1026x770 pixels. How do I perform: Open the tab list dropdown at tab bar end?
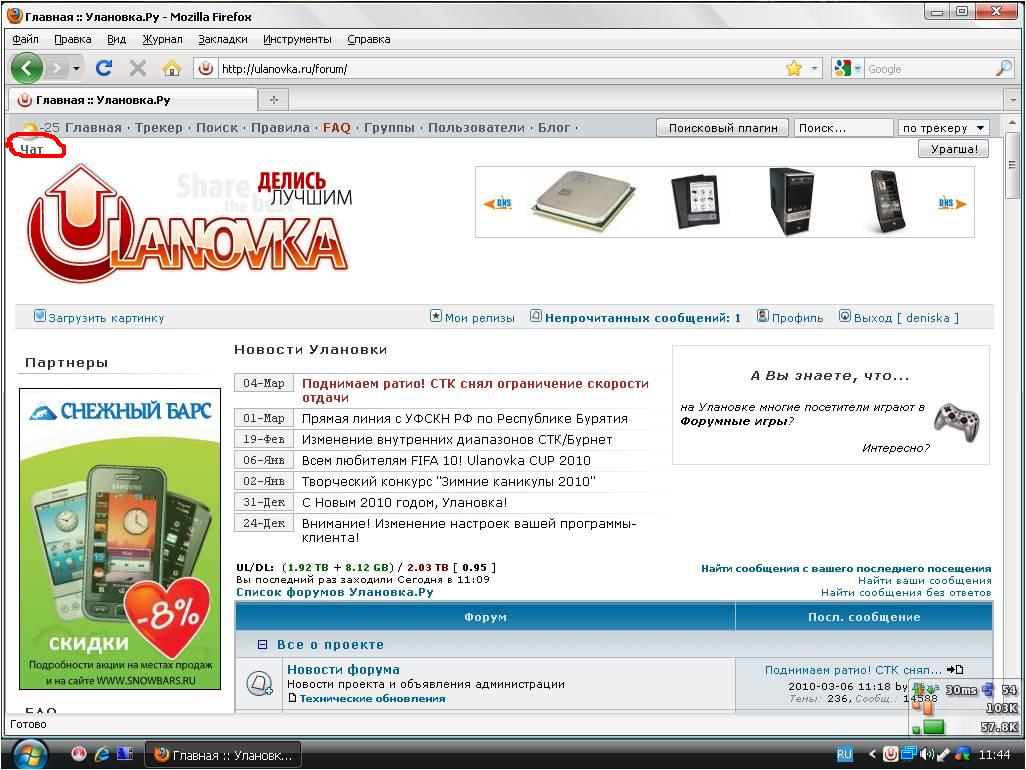tap(1013, 100)
